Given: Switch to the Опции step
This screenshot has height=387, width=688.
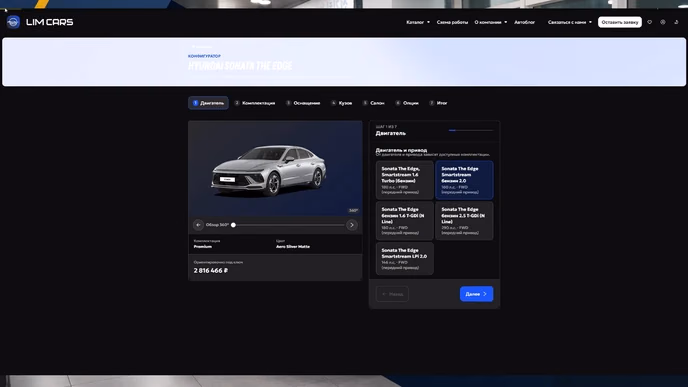Looking at the screenshot, I should pos(407,103).
